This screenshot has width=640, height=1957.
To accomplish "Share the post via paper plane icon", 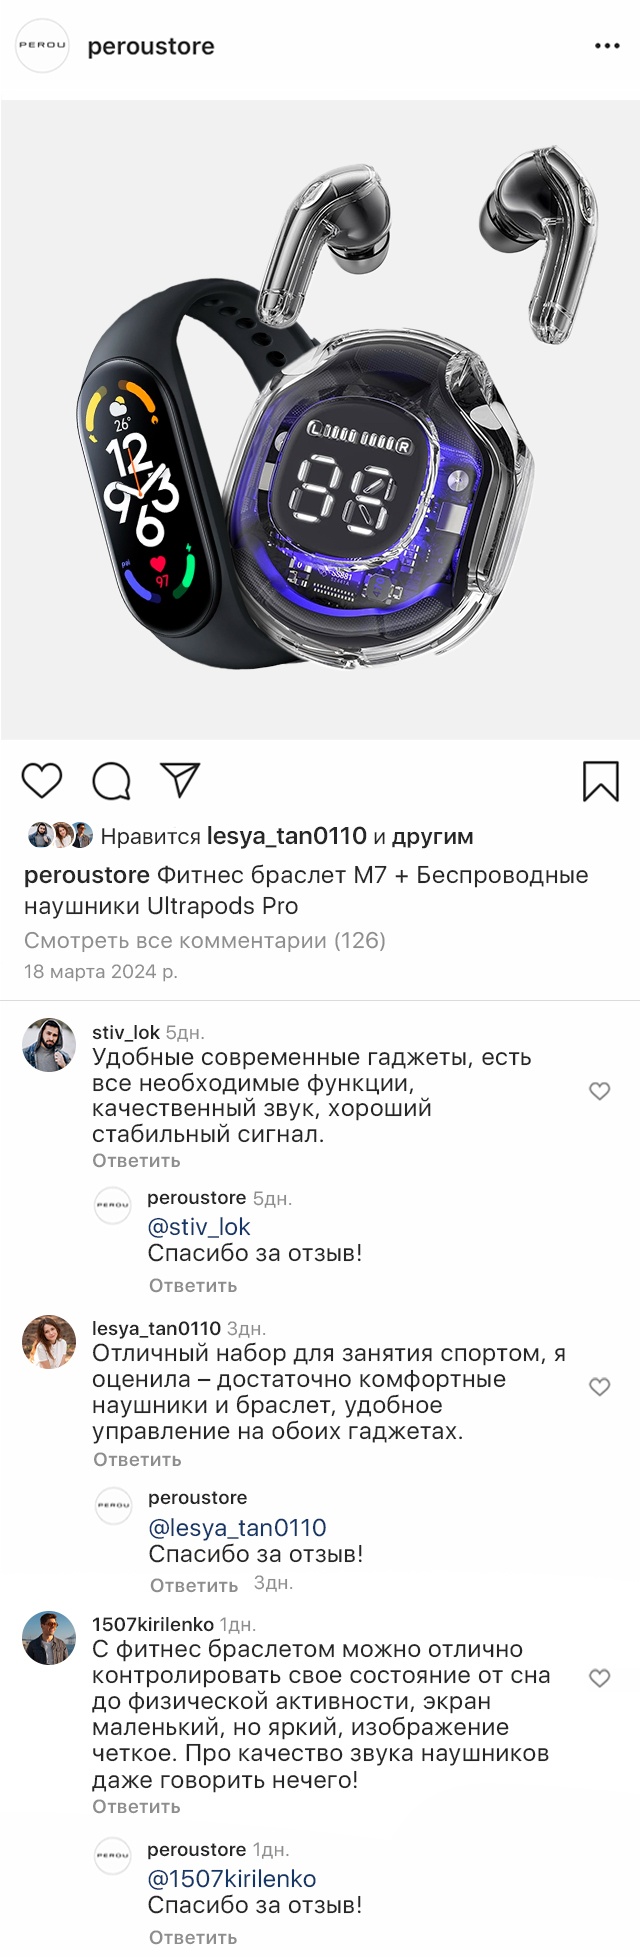I will [180, 780].
